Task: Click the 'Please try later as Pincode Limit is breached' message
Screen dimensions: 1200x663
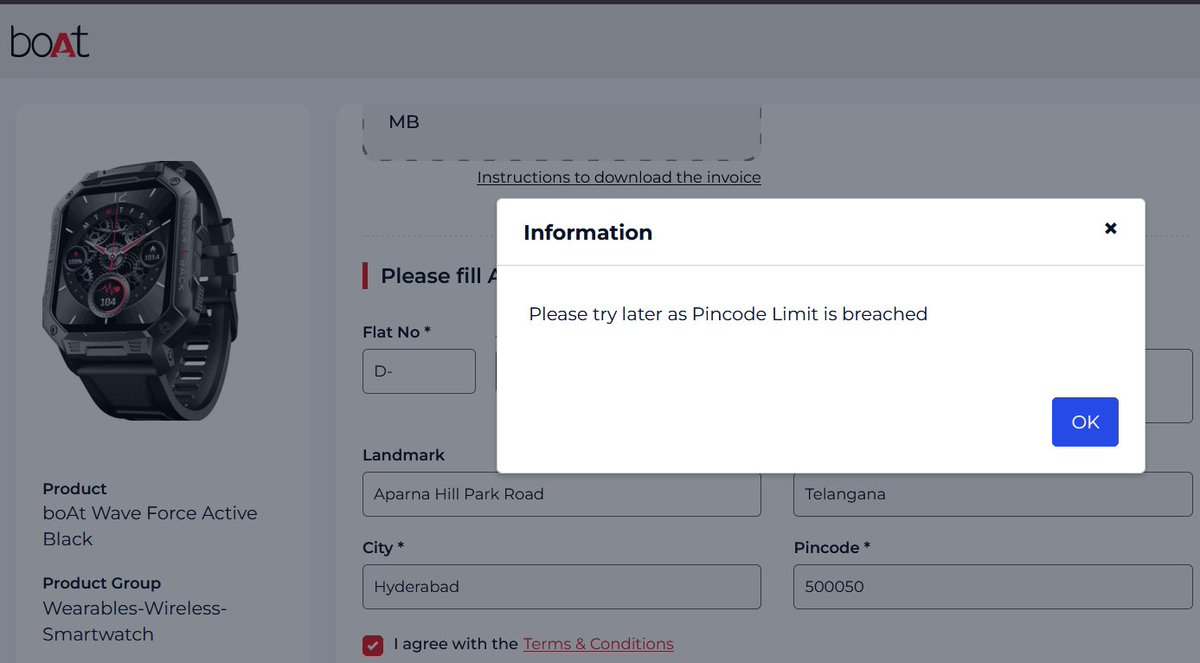Action: 728,314
